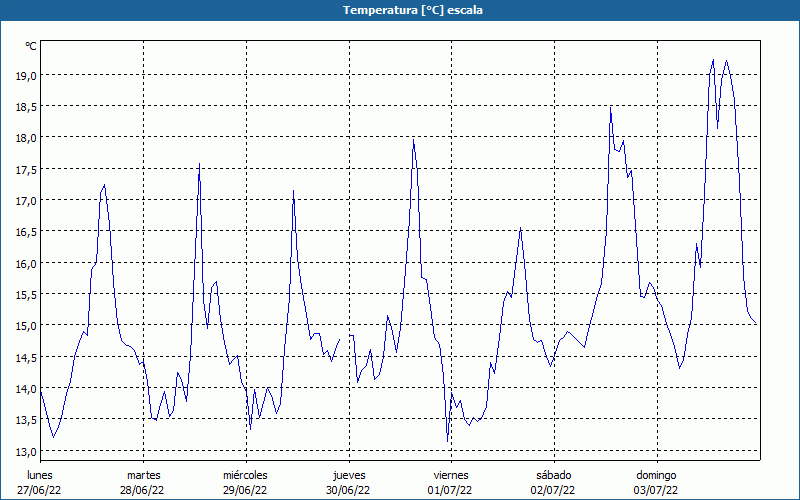
Task: Click the 'Temperatura [°C] escala' title
Action: pos(412,10)
